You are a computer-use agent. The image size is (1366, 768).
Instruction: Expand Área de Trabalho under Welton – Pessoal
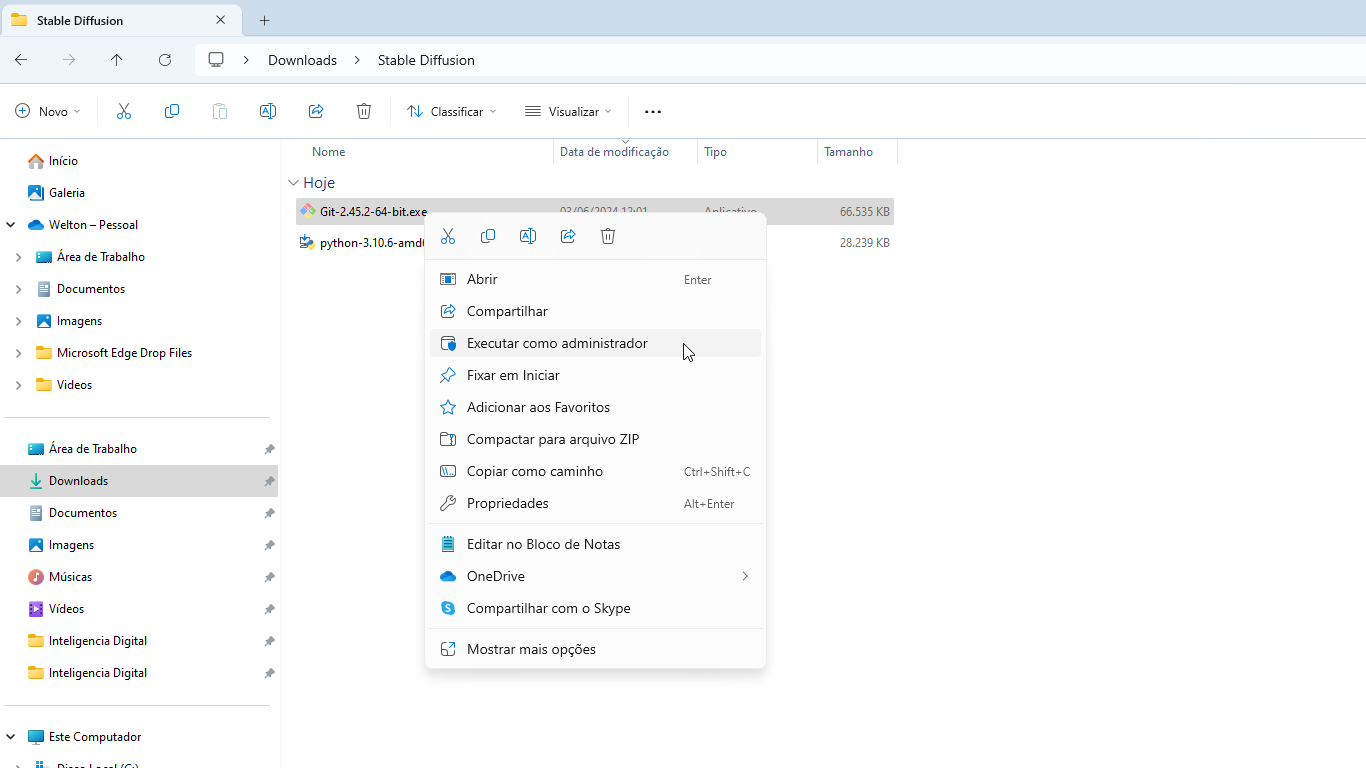point(19,257)
